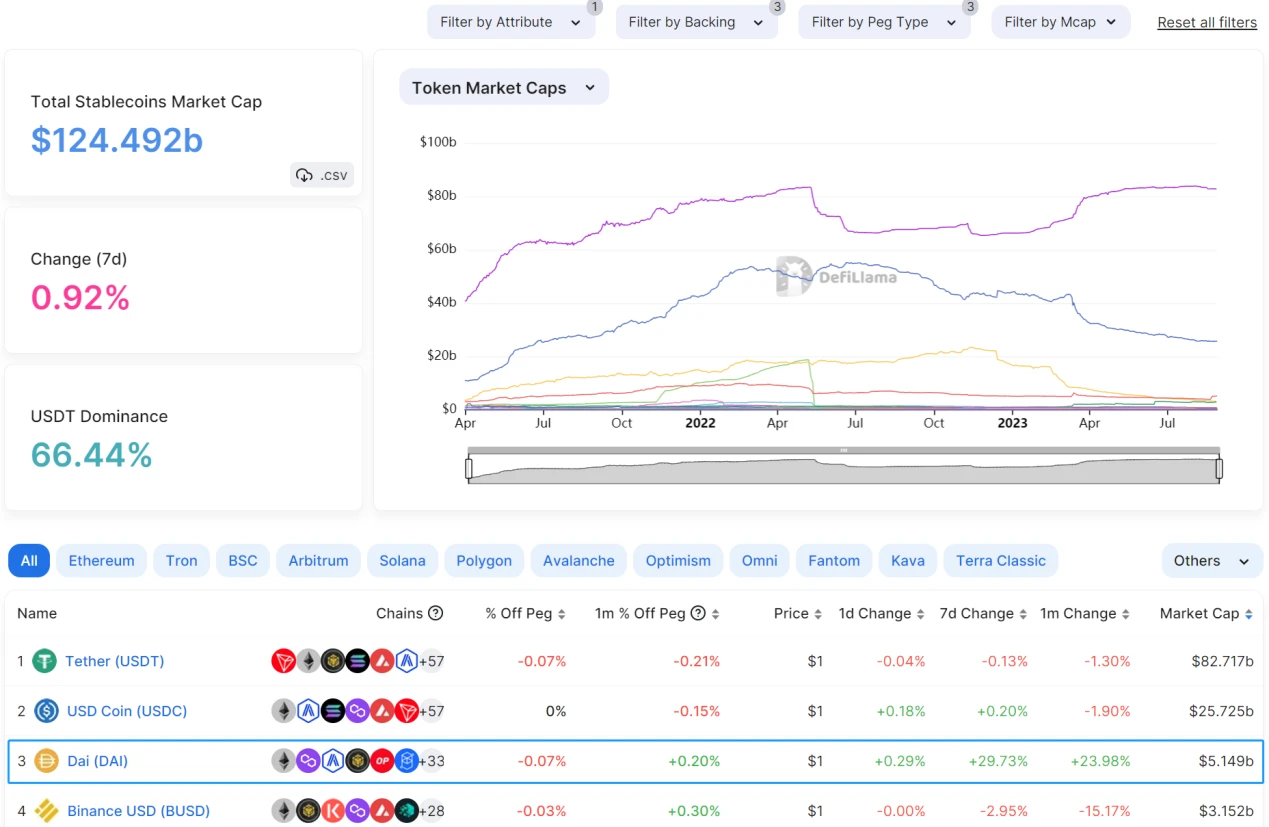This screenshot has height=827, width=1269.
Task: Open the Others chains dropdown
Action: pyautogui.click(x=1212, y=561)
